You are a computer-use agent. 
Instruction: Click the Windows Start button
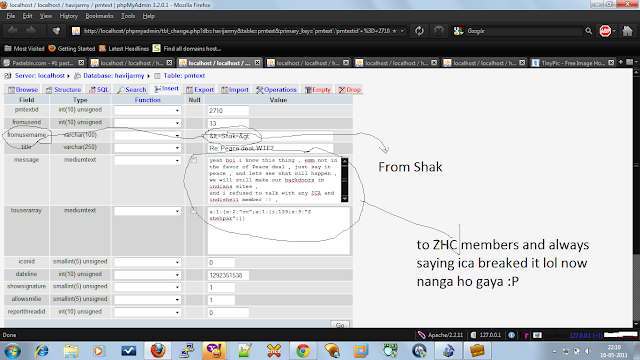pyautogui.click(x=13, y=351)
